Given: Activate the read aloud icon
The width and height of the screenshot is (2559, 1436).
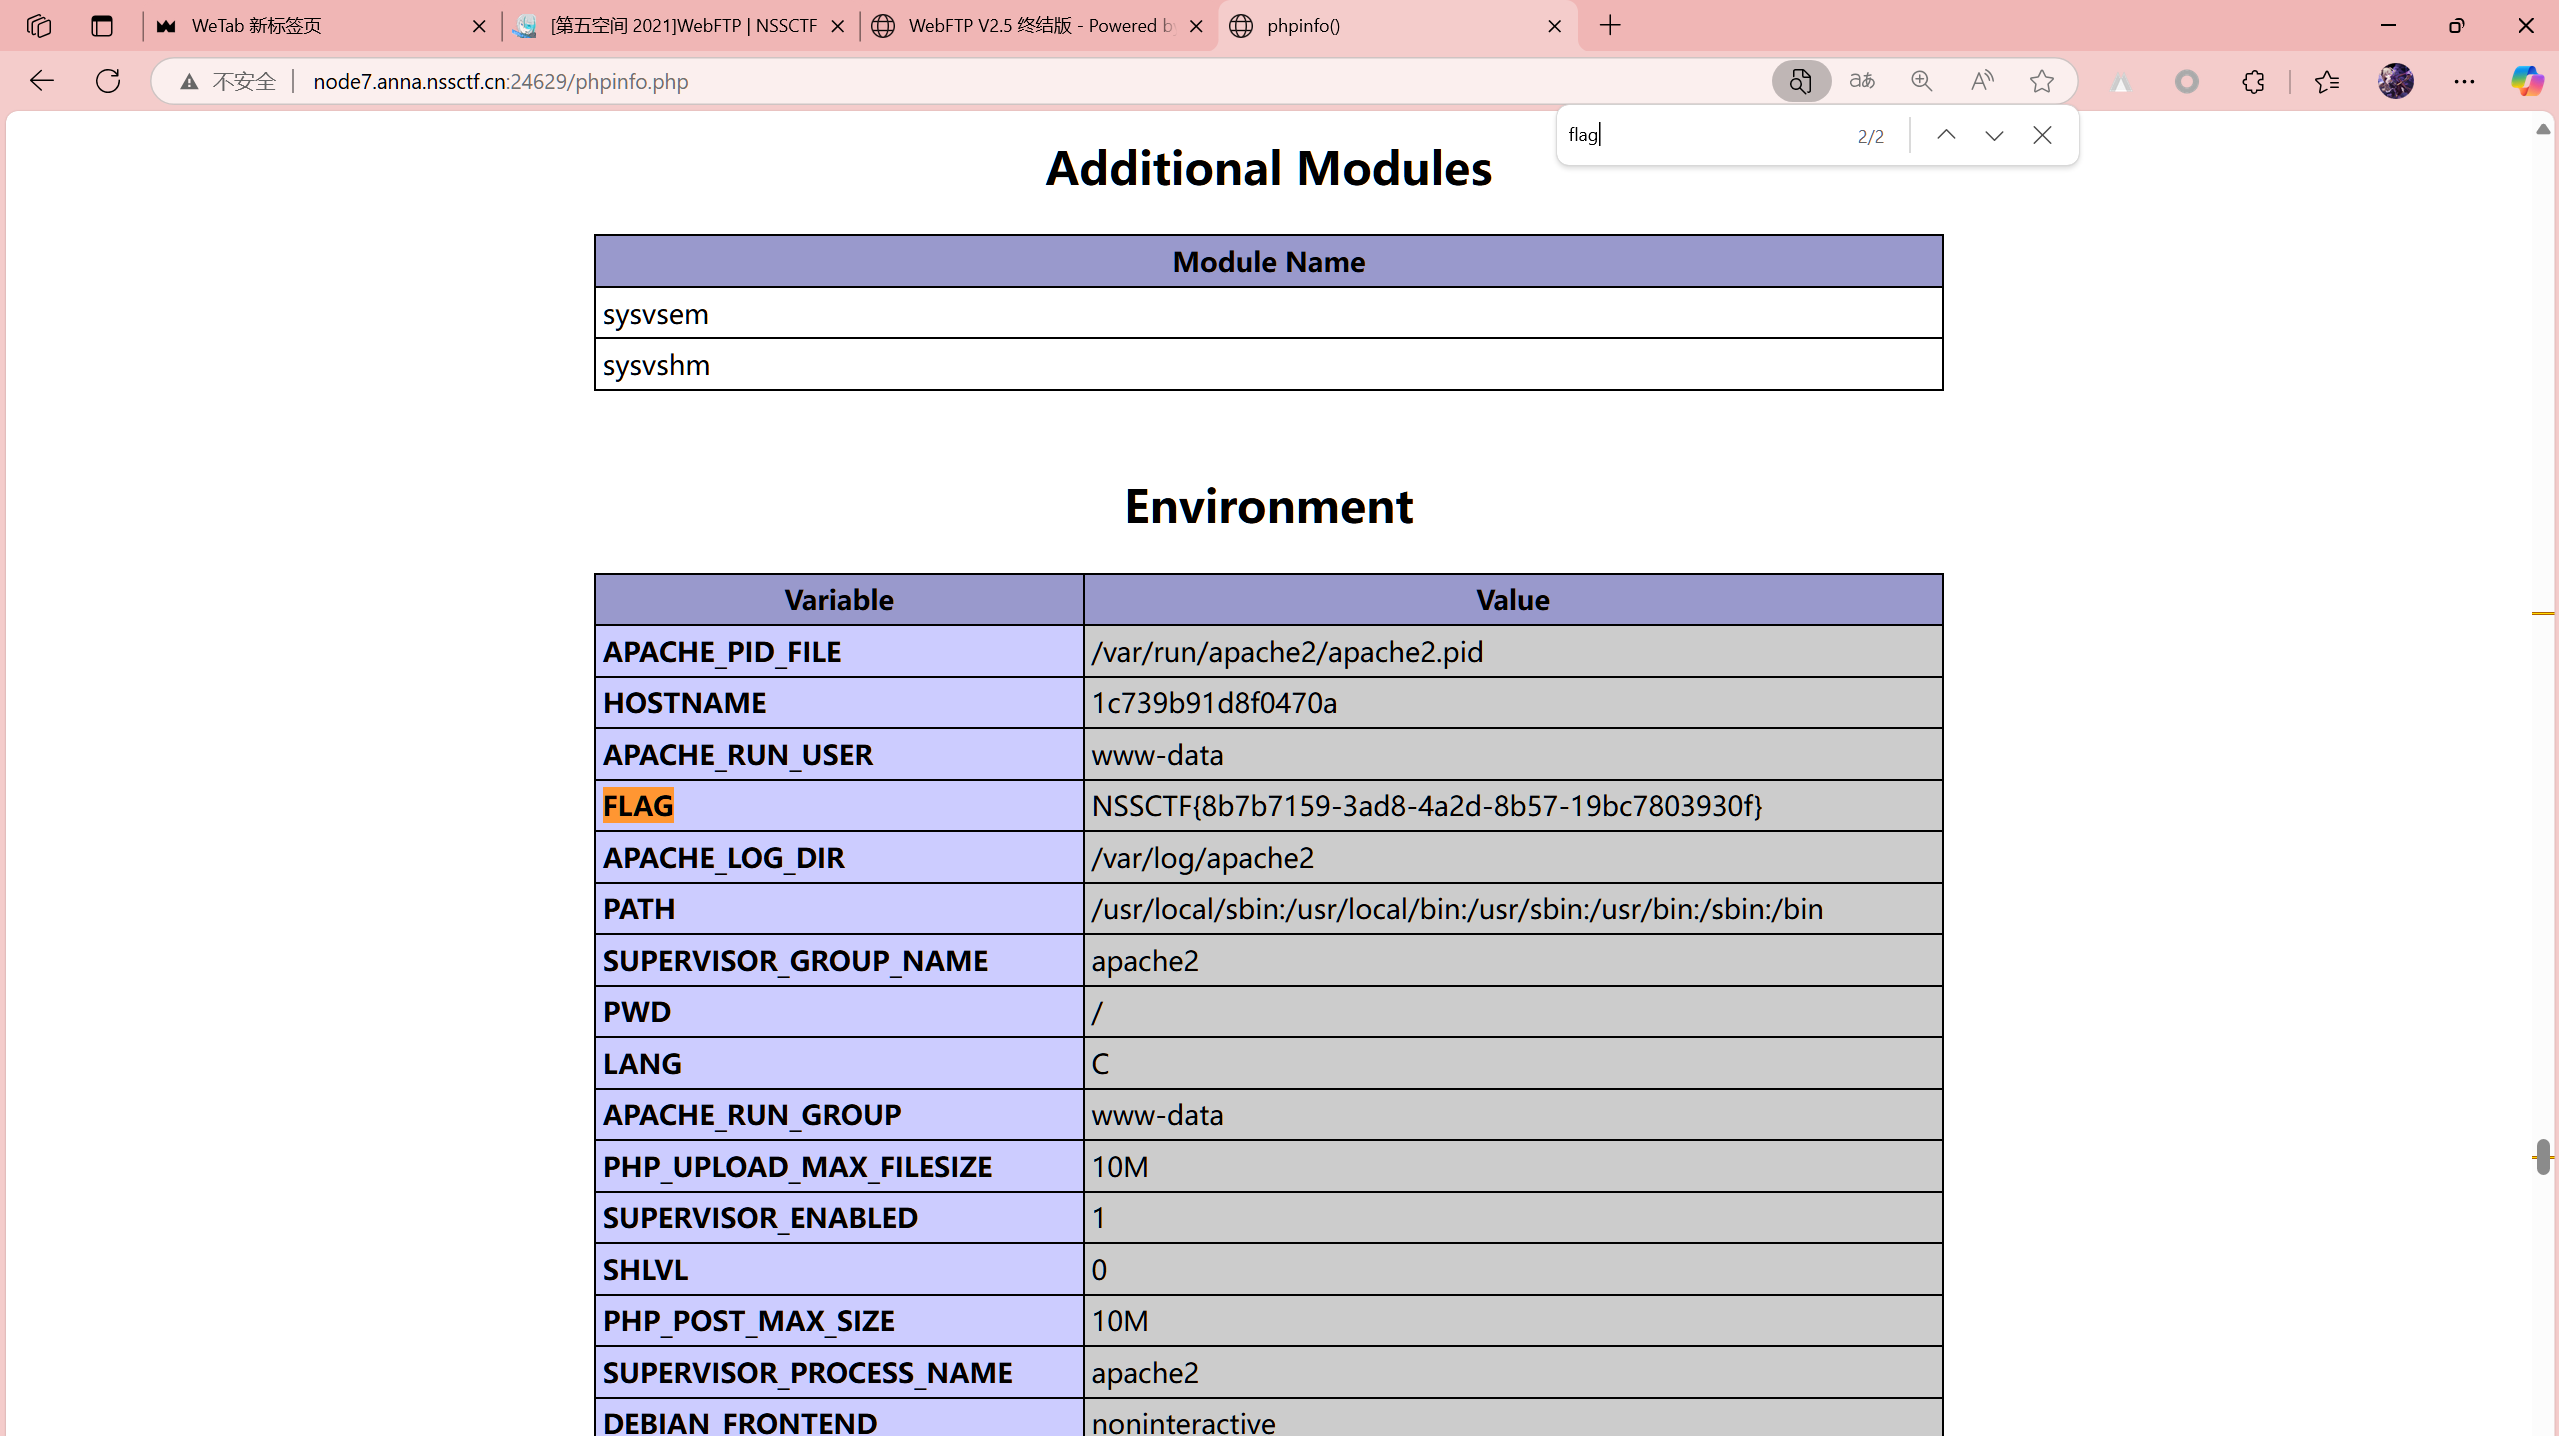Looking at the screenshot, I should [x=1981, y=81].
